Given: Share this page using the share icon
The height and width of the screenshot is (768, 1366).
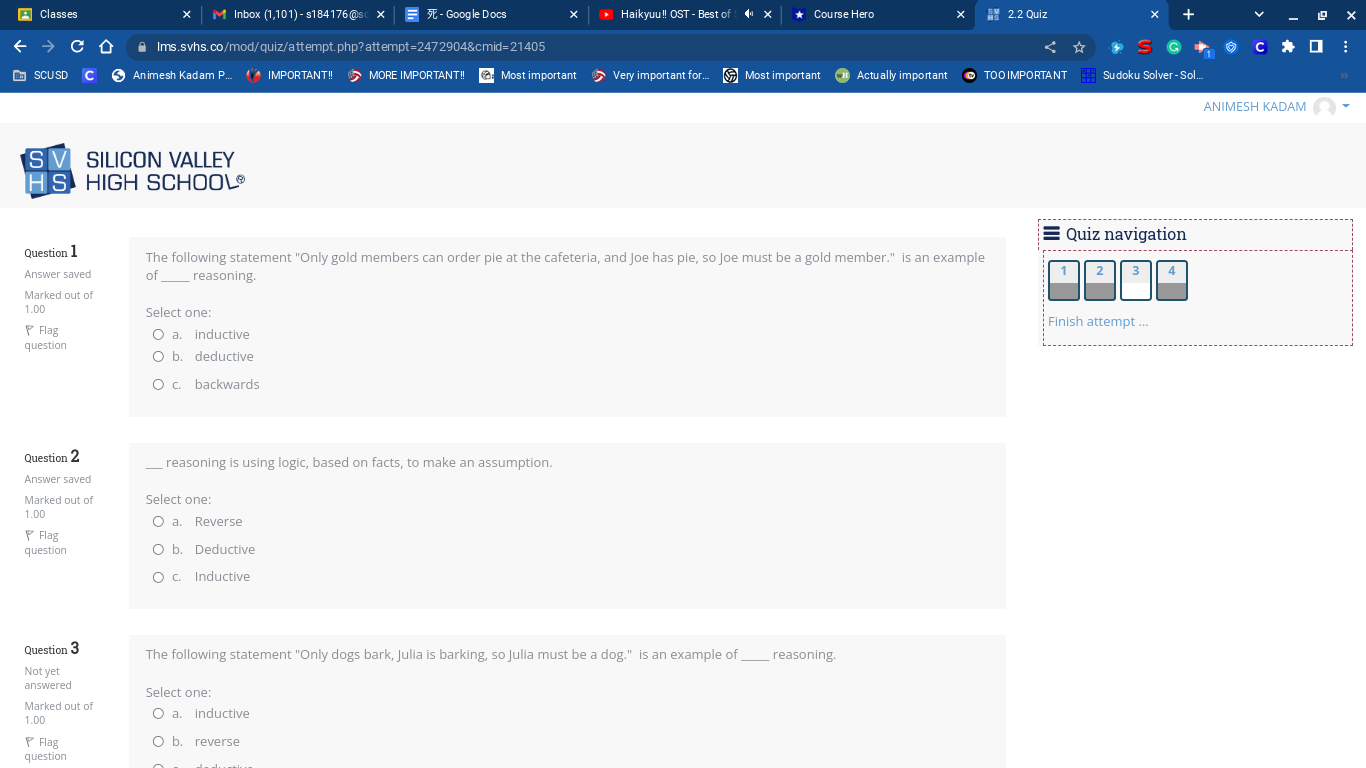Looking at the screenshot, I should click(1050, 47).
